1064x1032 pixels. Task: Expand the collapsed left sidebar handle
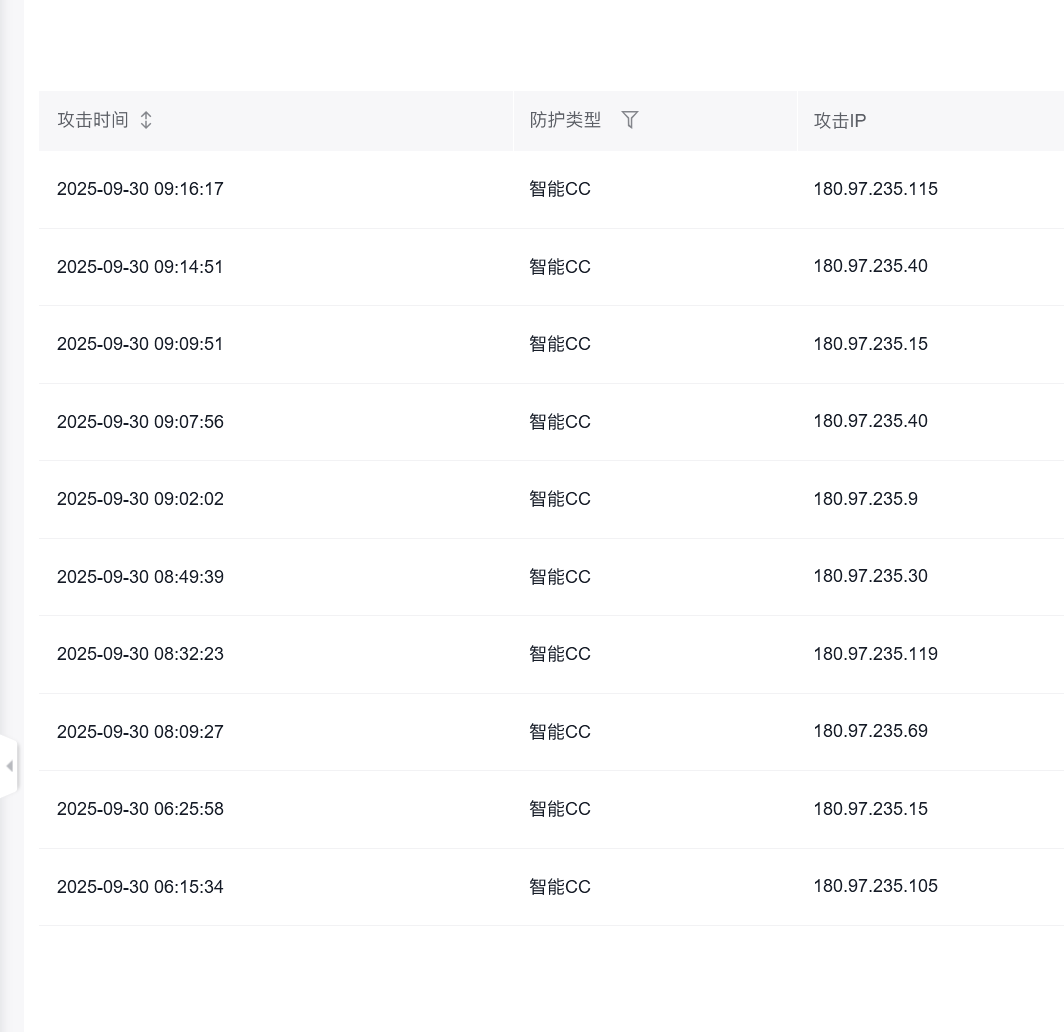9,766
